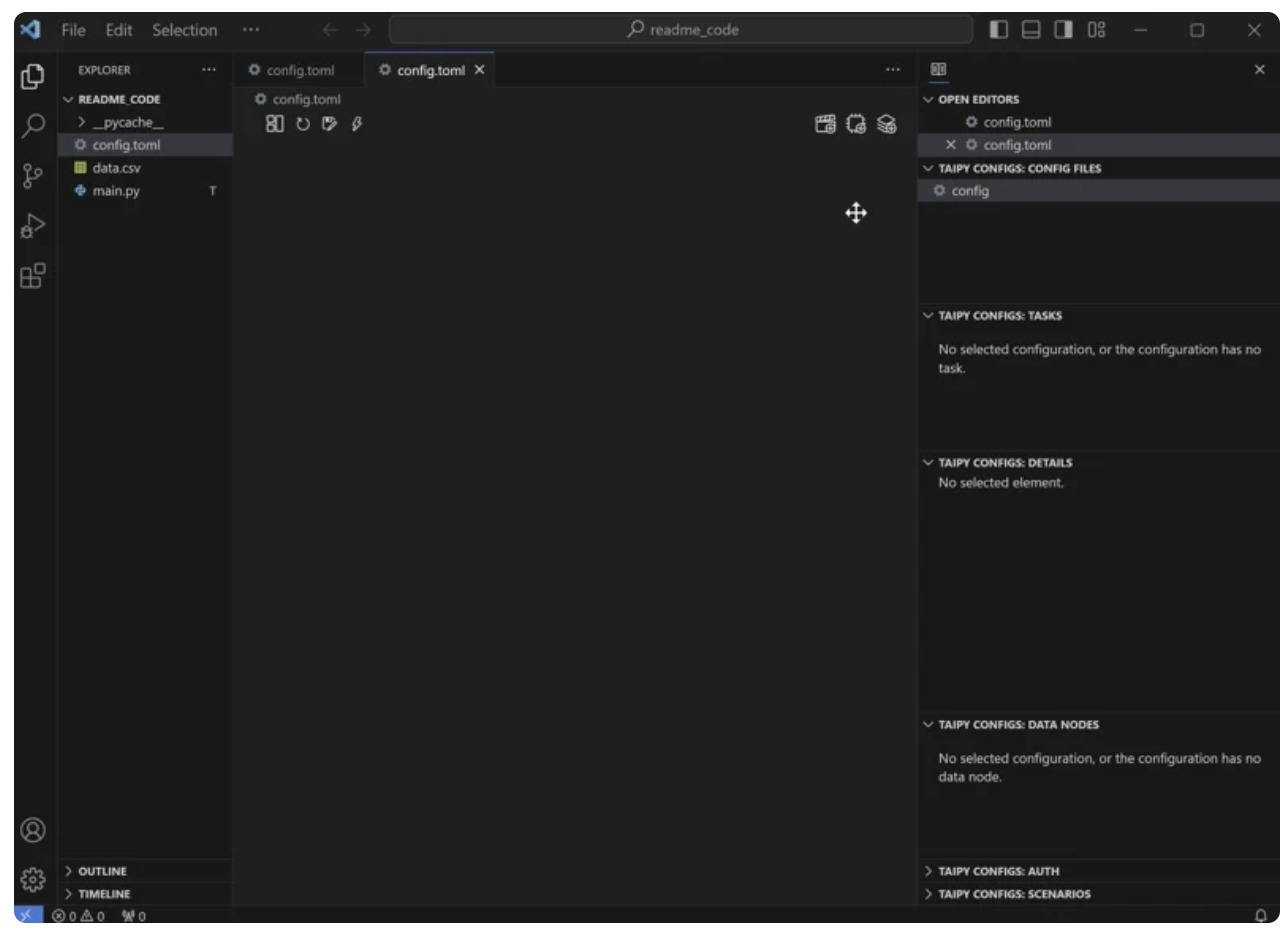Add a data node with the layers-plus icon
The width and height of the screenshot is (1287, 932).
(x=887, y=123)
